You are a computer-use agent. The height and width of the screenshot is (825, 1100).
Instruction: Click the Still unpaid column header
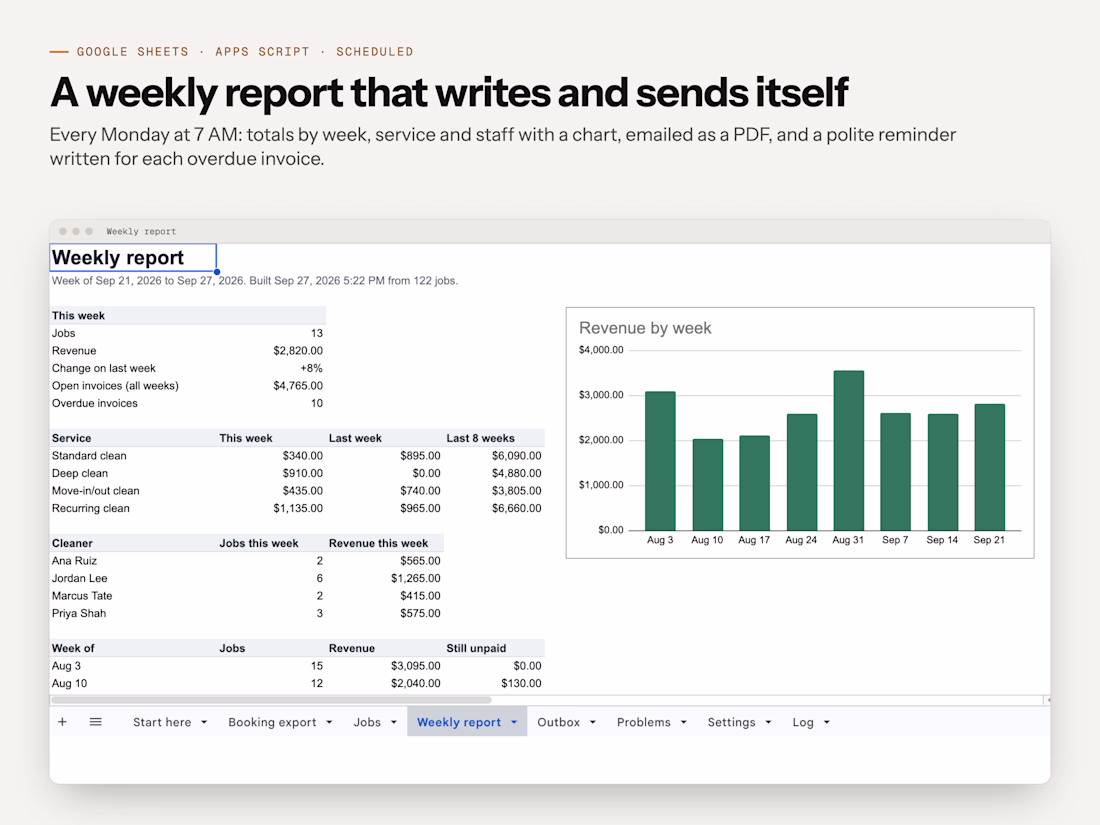pos(476,648)
